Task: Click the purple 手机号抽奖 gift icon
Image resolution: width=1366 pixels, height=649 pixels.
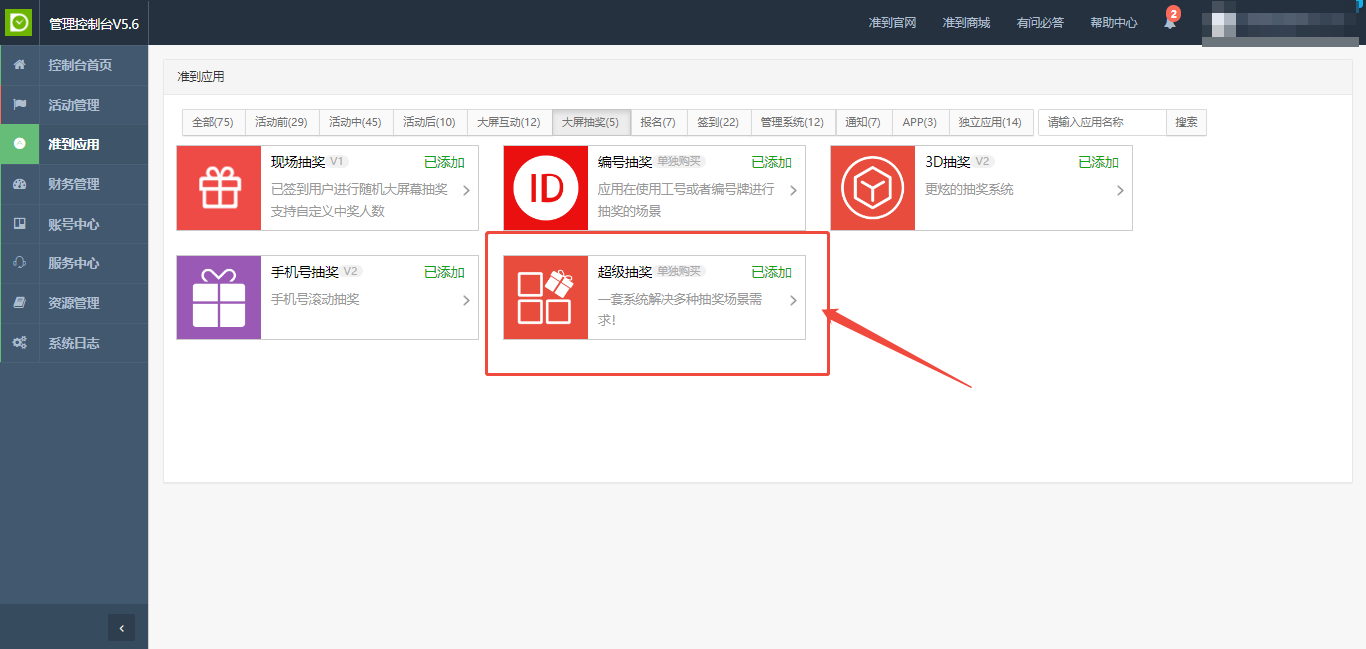Action: point(219,298)
